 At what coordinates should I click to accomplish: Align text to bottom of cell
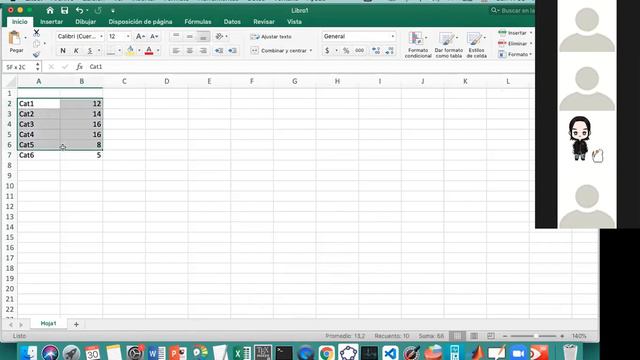pos(203,36)
